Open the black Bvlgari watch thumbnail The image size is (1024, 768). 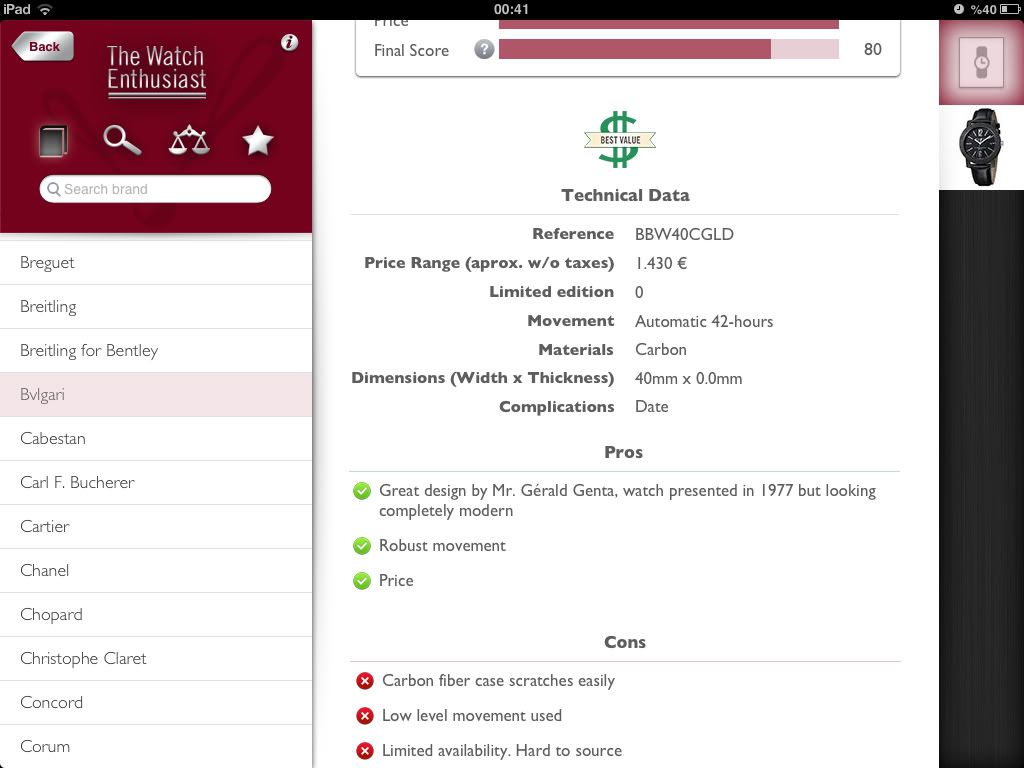point(981,148)
